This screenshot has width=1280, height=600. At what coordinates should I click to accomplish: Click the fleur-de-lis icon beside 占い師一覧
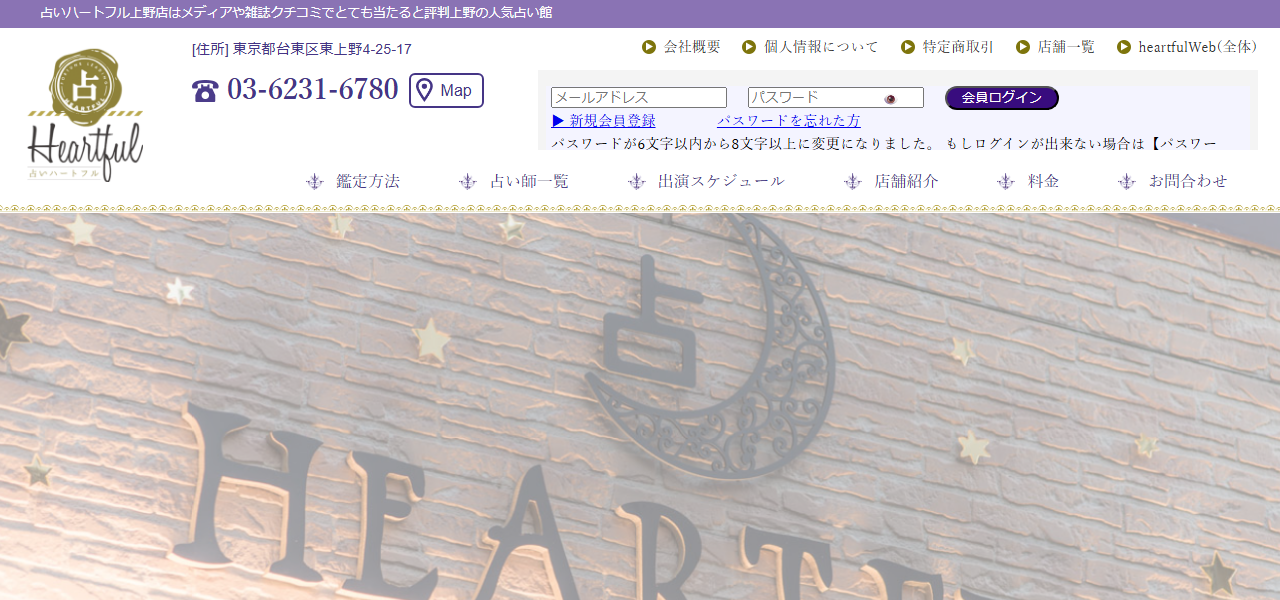(468, 181)
